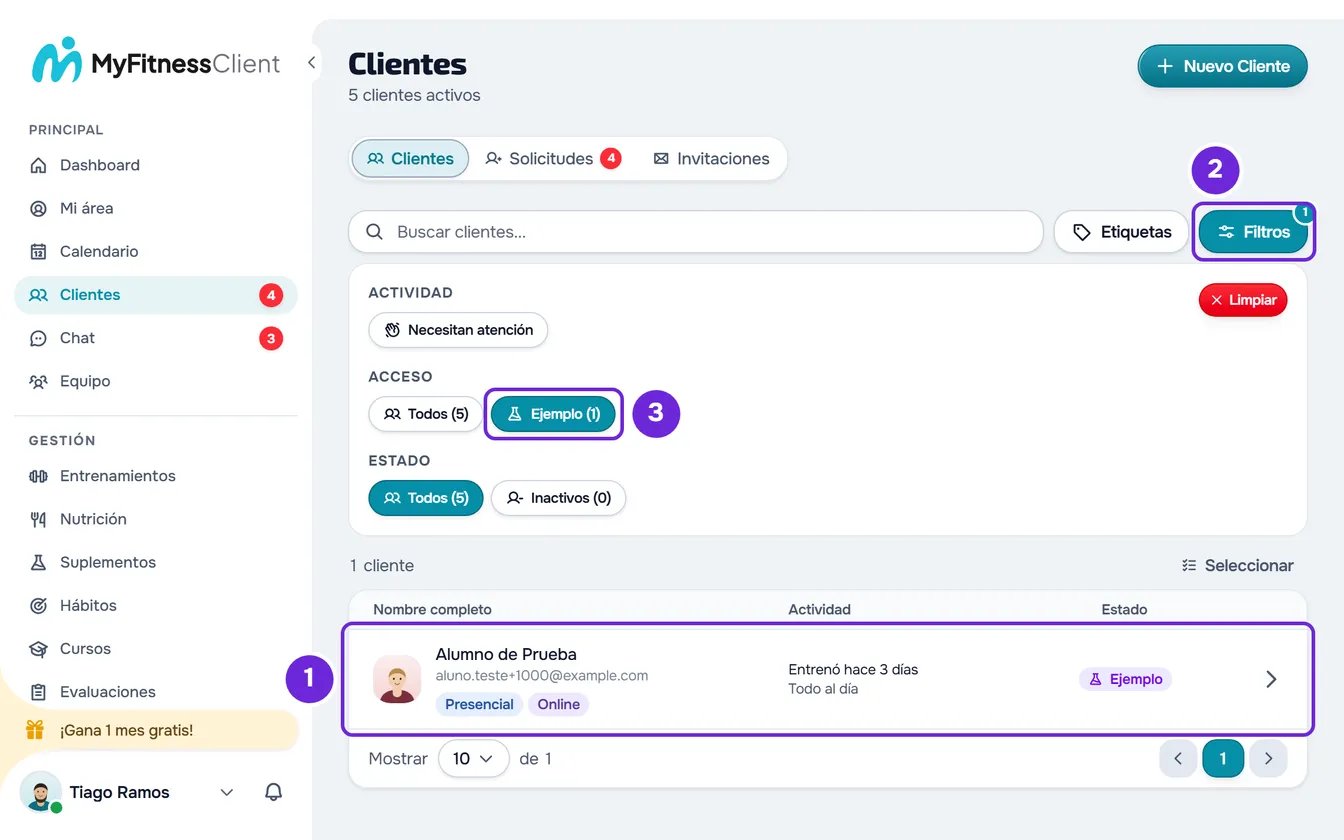Click Alumno de Prueba avatar thumbnail
The image size is (1344, 840).
click(397, 679)
